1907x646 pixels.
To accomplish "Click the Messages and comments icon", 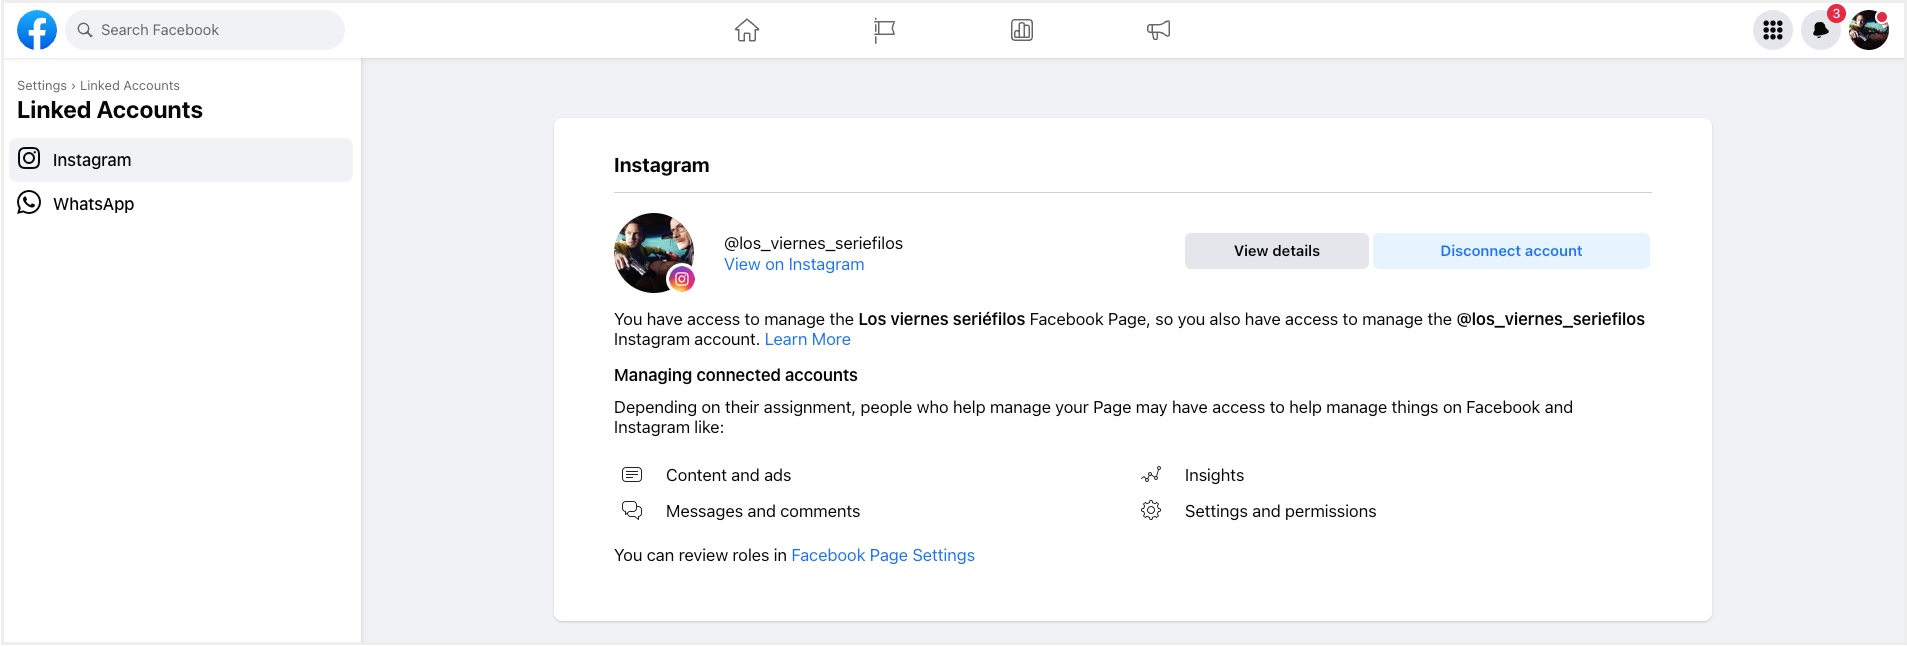I will point(632,511).
